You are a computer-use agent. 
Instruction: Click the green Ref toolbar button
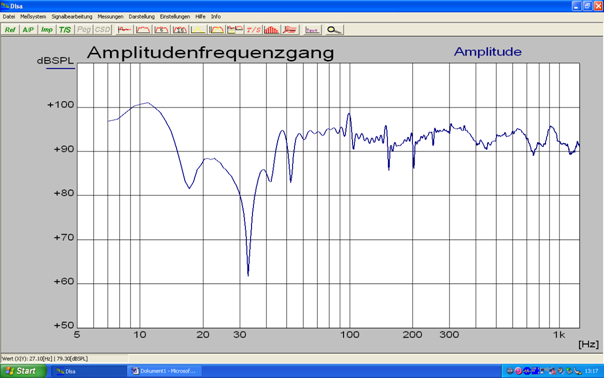click(x=10, y=30)
